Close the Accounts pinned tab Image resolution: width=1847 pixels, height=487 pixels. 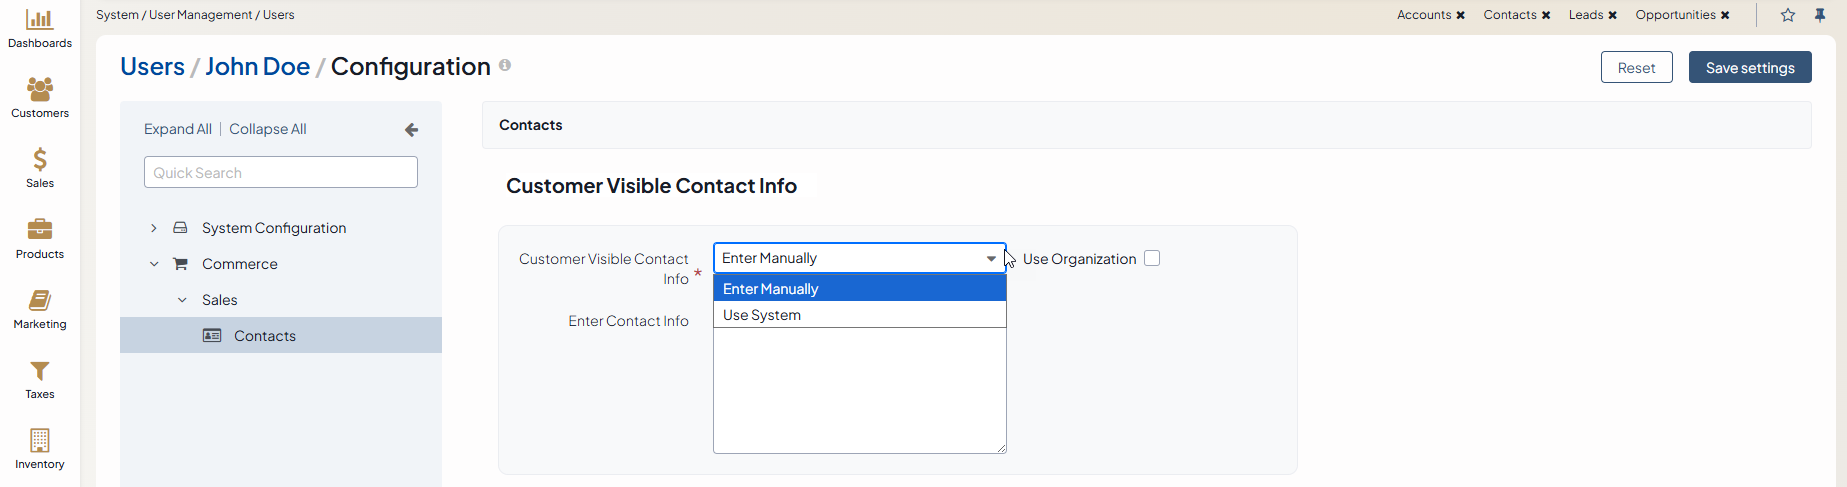(1461, 15)
